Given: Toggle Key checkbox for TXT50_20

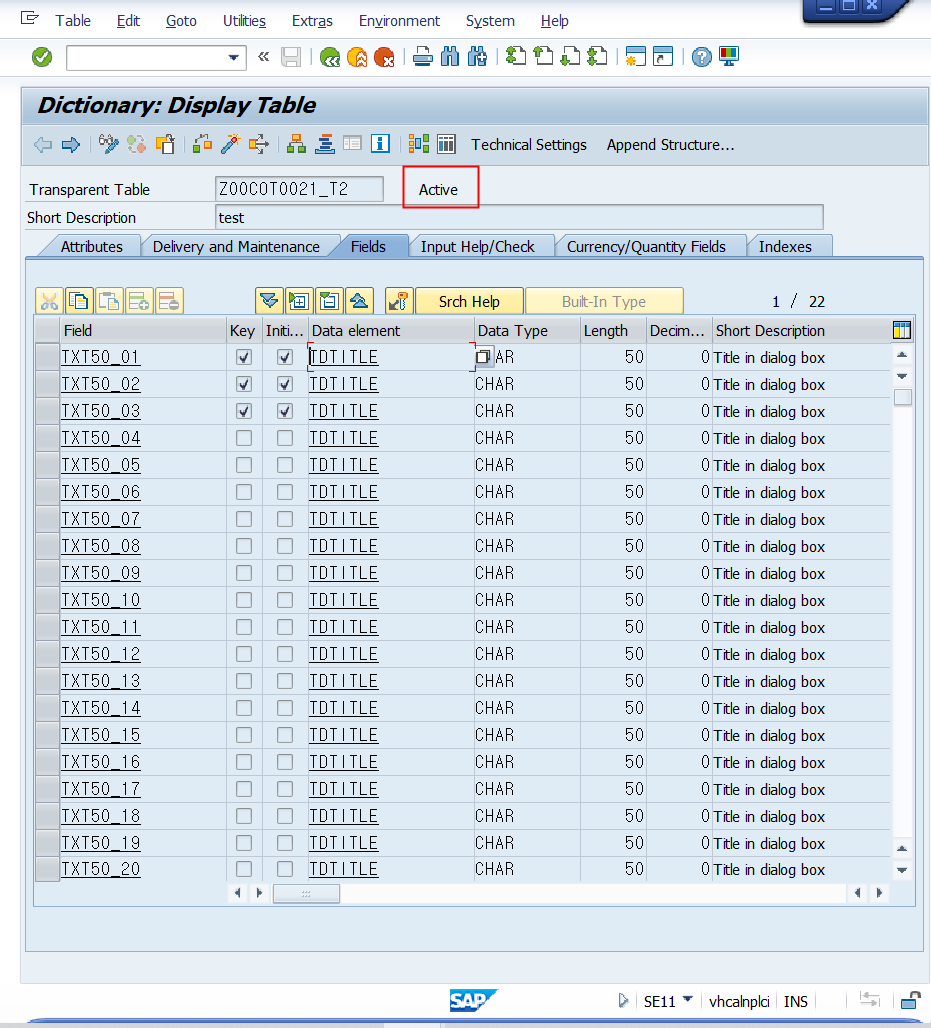Looking at the screenshot, I should (x=244, y=869).
